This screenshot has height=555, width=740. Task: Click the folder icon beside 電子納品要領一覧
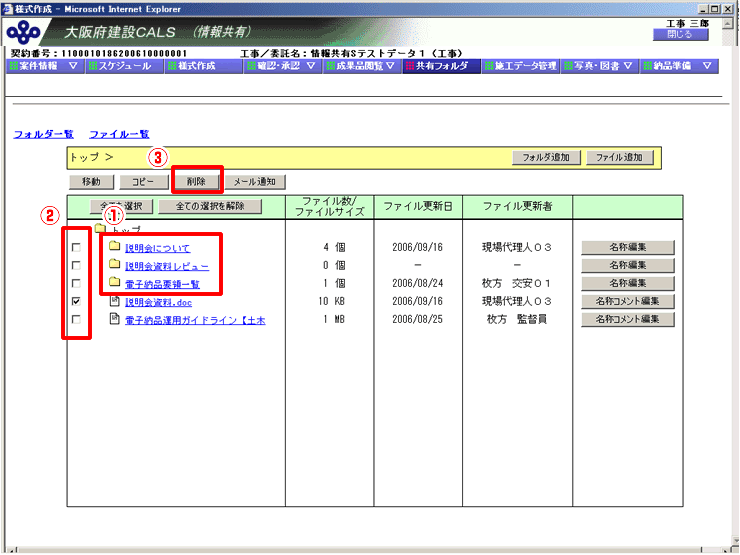[115, 282]
